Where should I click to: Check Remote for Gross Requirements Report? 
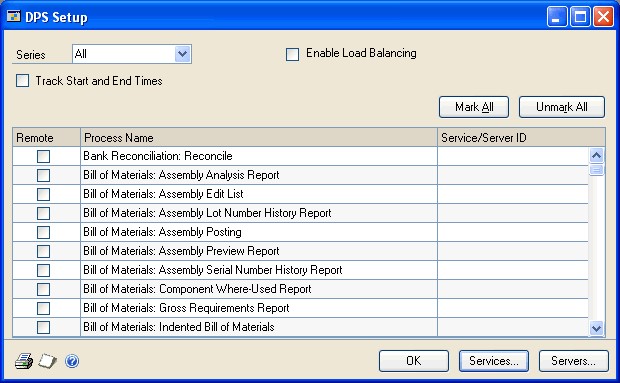(x=43, y=308)
